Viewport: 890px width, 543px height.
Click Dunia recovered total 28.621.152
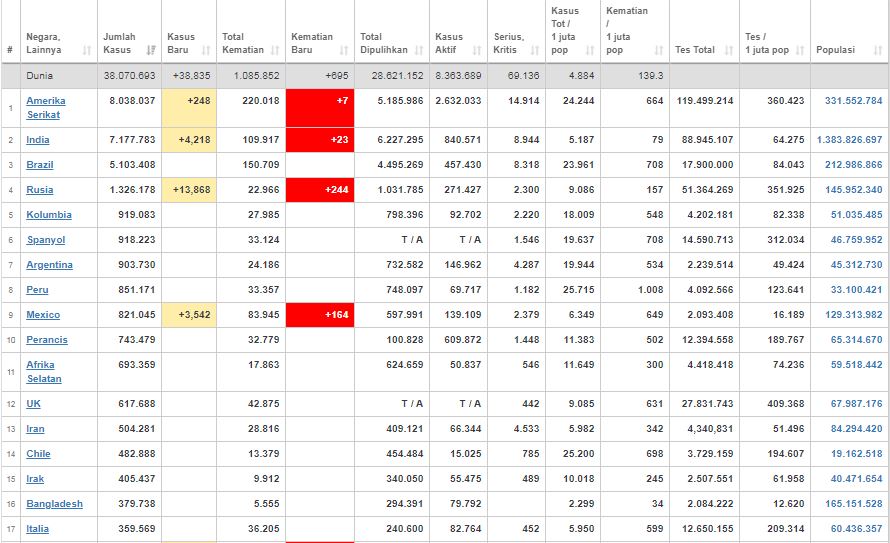pyautogui.click(x=397, y=75)
